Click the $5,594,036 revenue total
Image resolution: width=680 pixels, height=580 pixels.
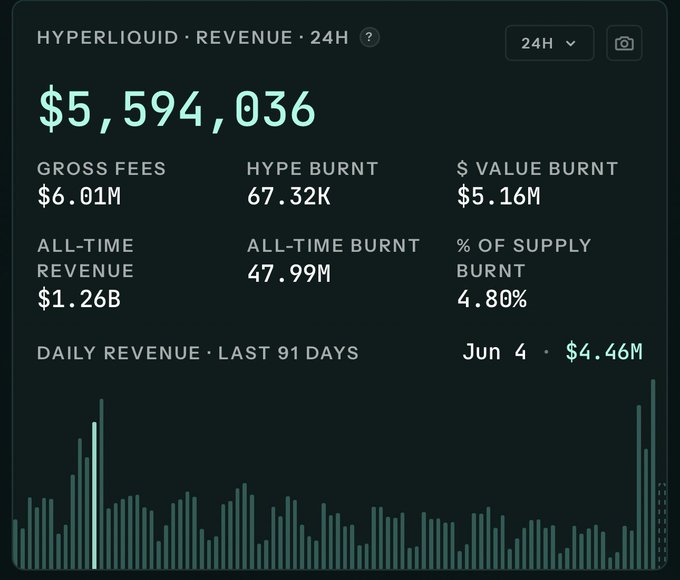tap(177, 109)
